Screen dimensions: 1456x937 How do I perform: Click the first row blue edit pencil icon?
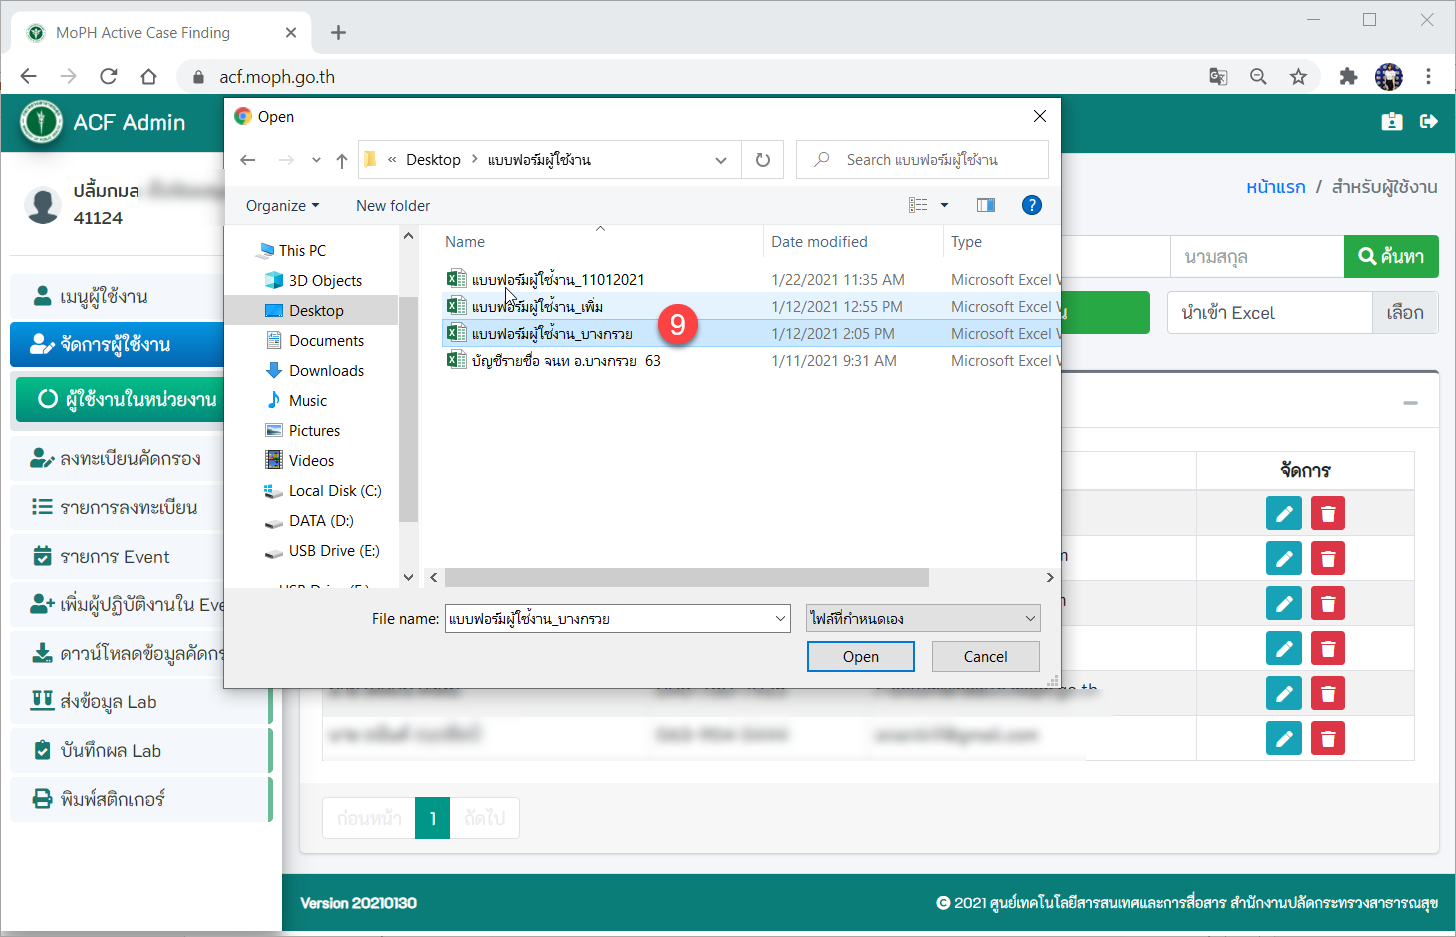(x=1284, y=514)
